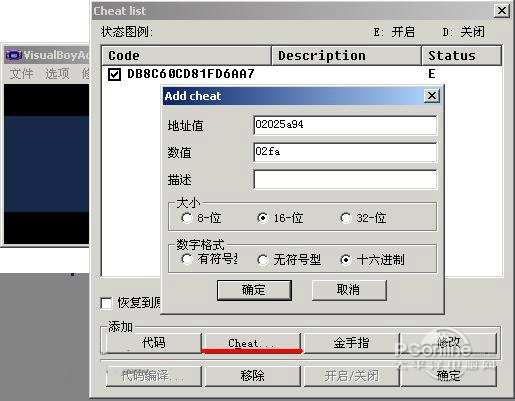Focus the 描述 description input field
The height and width of the screenshot is (401, 515).
[345, 179]
